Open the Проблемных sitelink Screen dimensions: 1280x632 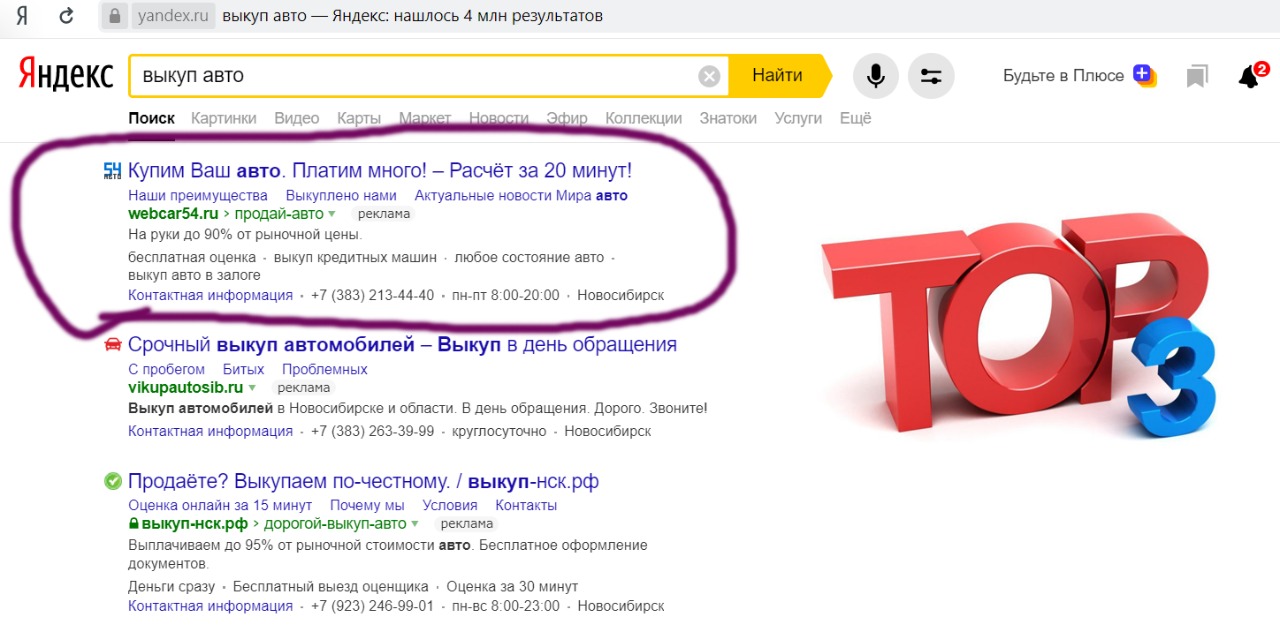pos(325,369)
